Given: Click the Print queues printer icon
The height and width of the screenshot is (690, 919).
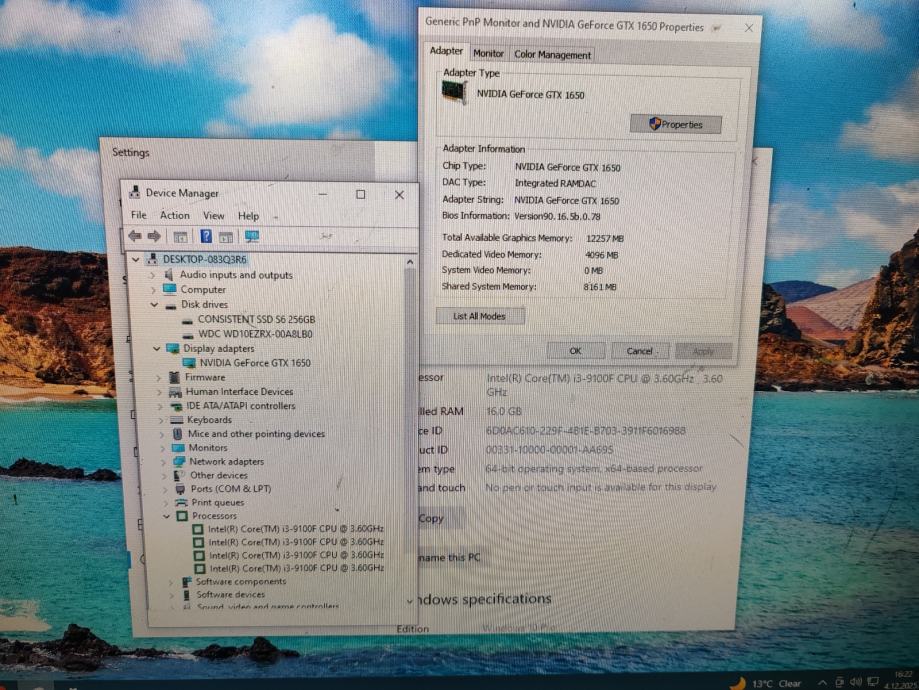Looking at the screenshot, I should [x=181, y=502].
